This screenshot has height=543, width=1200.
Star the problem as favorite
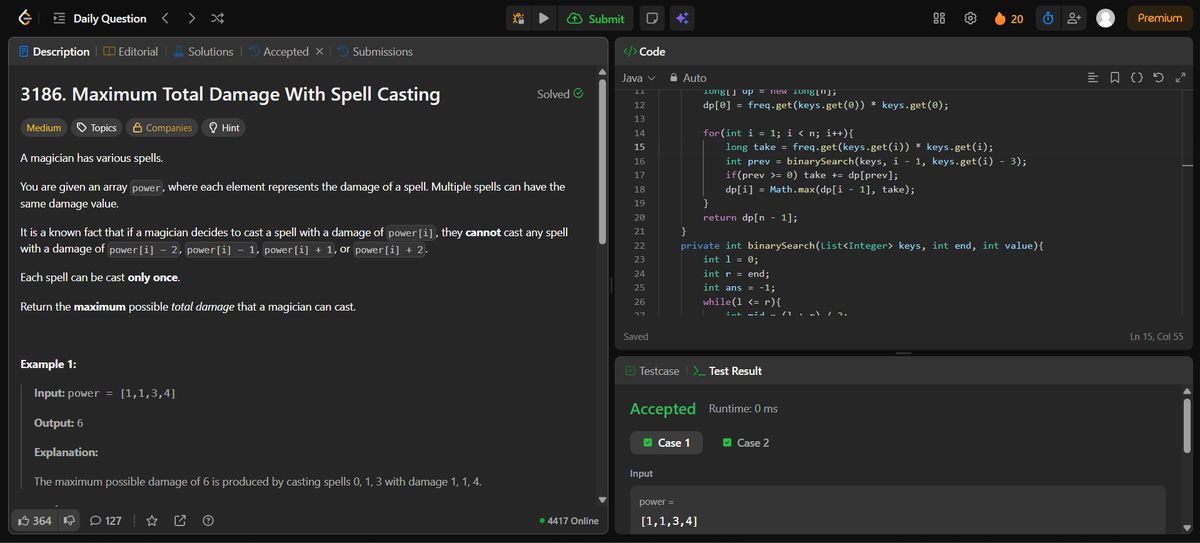click(x=152, y=520)
